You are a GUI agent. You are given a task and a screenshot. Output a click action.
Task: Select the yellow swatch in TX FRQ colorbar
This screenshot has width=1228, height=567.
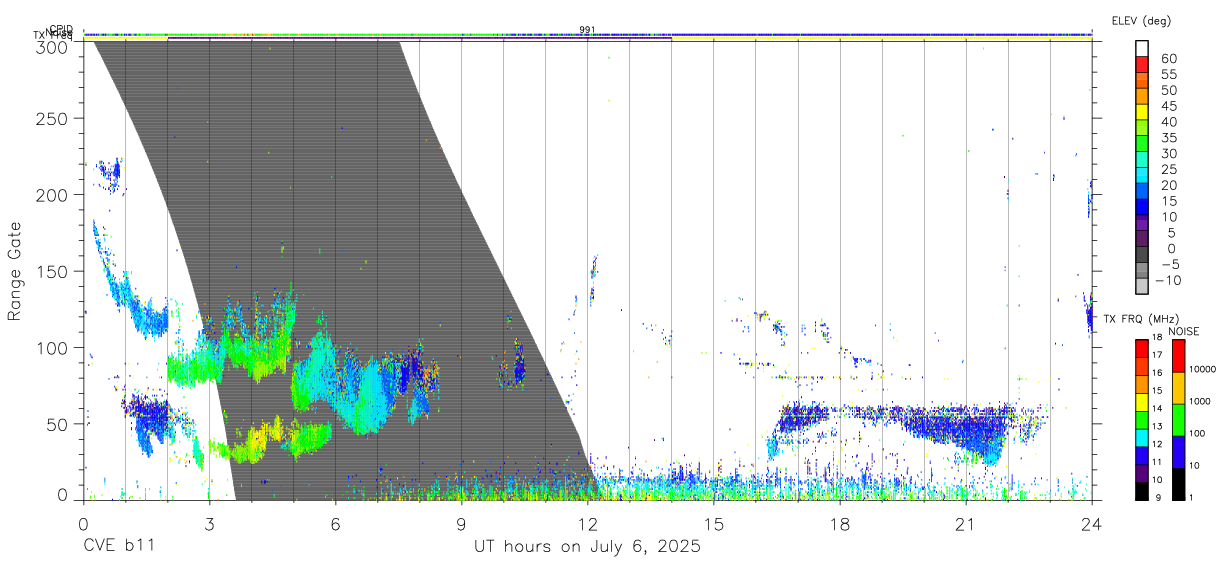pyautogui.click(x=1141, y=402)
